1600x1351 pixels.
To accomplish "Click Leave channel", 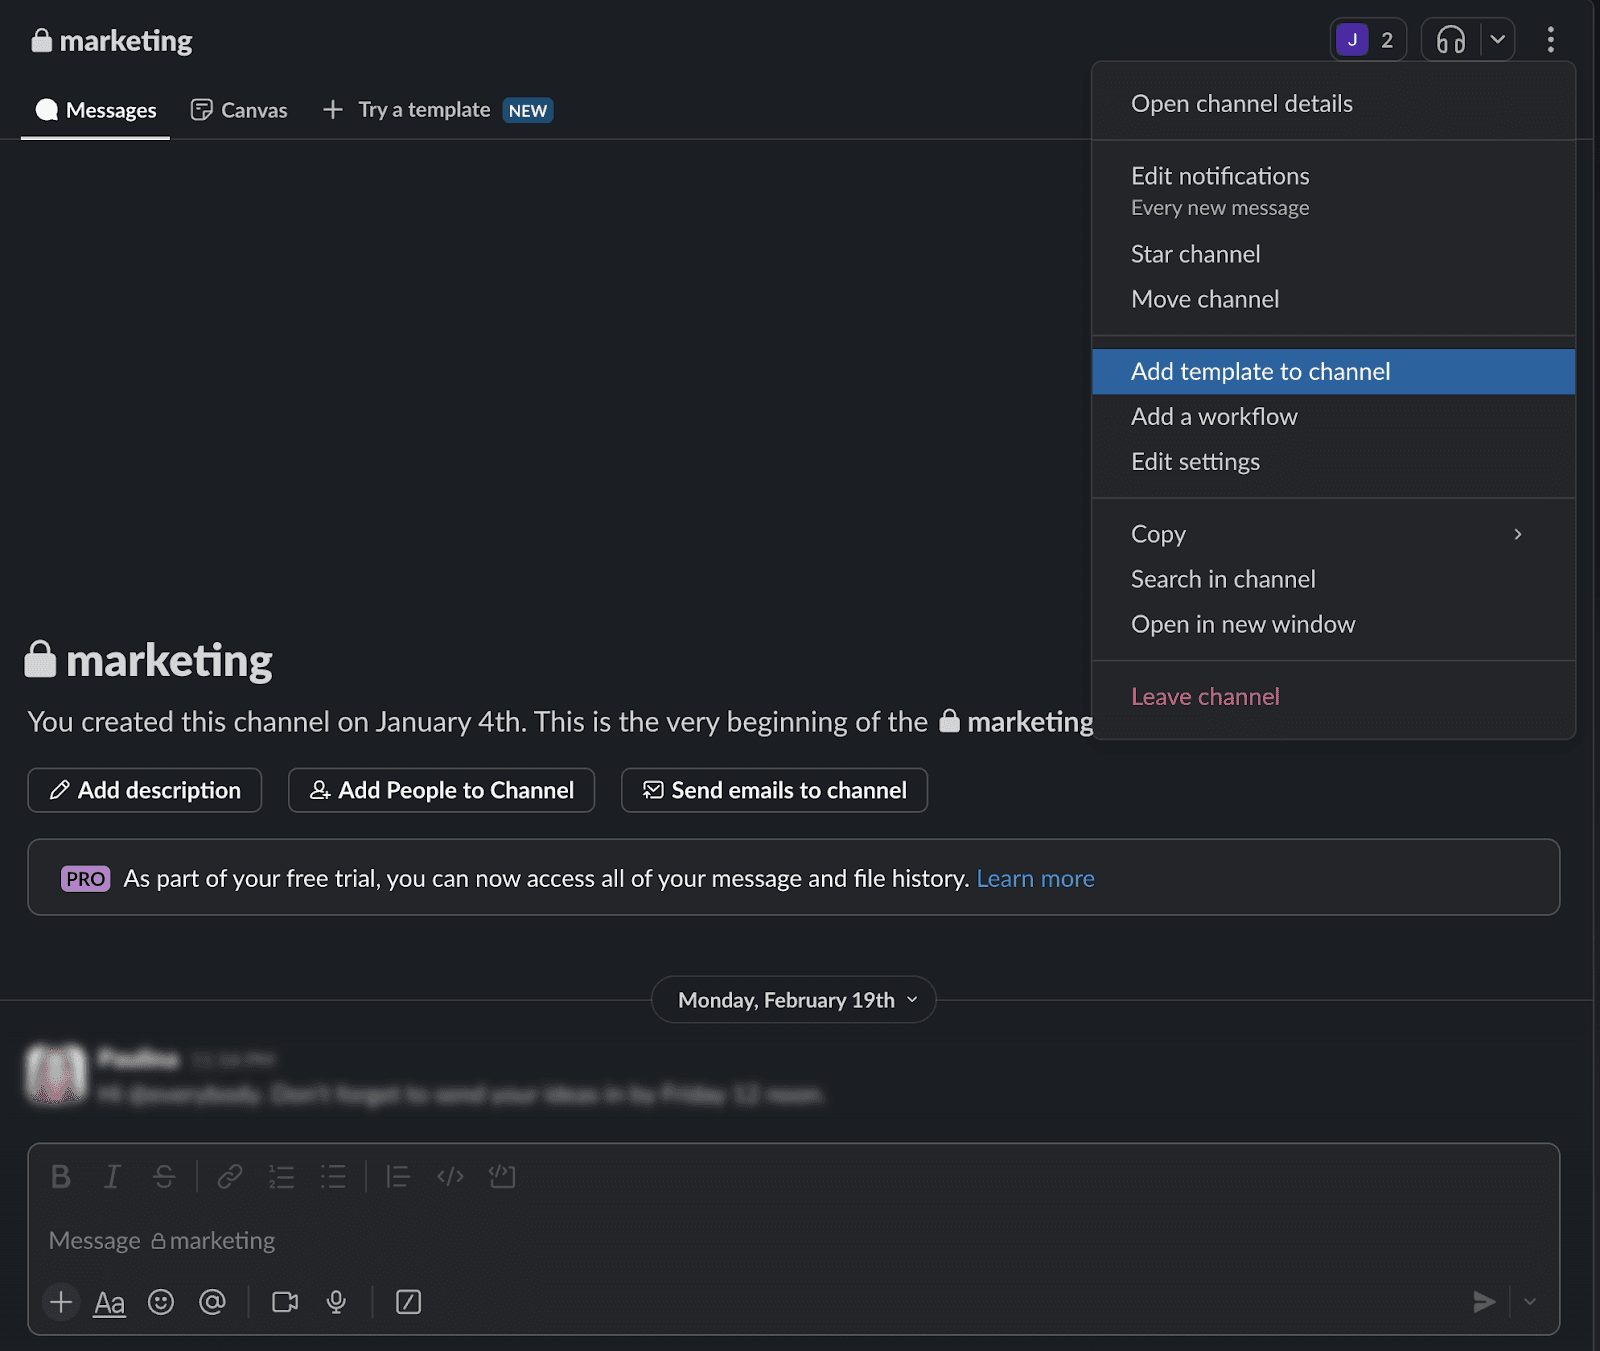I will (1333, 697).
